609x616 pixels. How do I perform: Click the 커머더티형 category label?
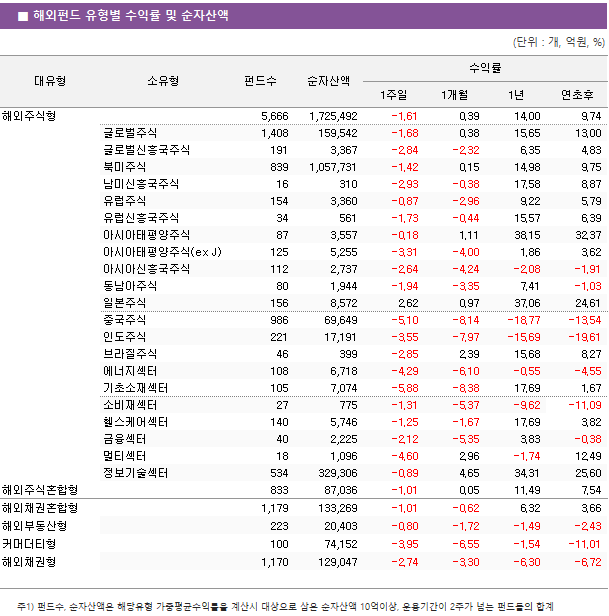[29, 544]
